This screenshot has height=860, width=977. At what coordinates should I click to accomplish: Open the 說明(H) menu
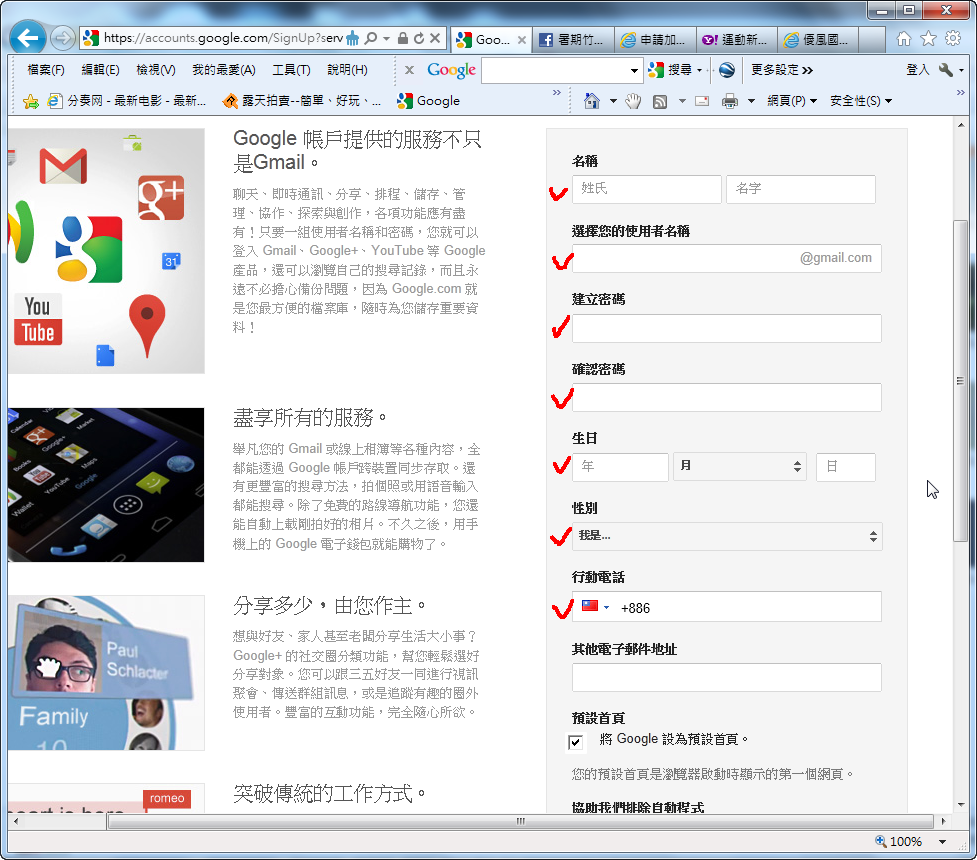coord(347,70)
